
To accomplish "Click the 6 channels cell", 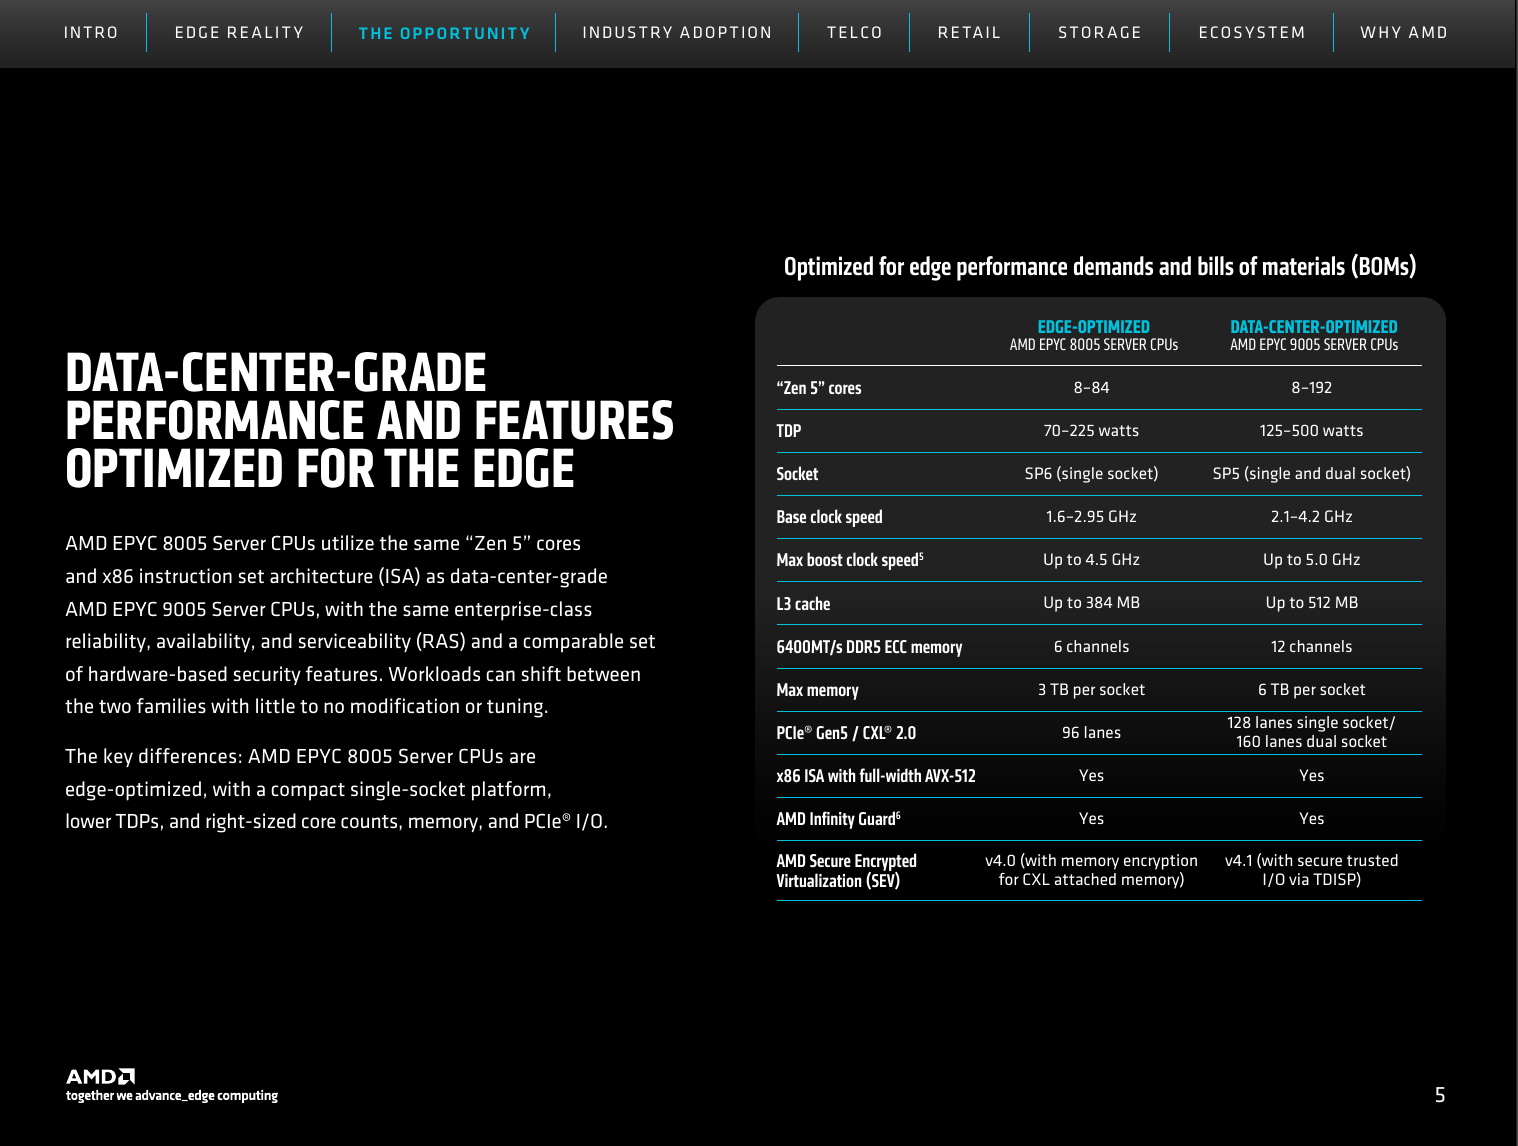I will (x=1091, y=647).
